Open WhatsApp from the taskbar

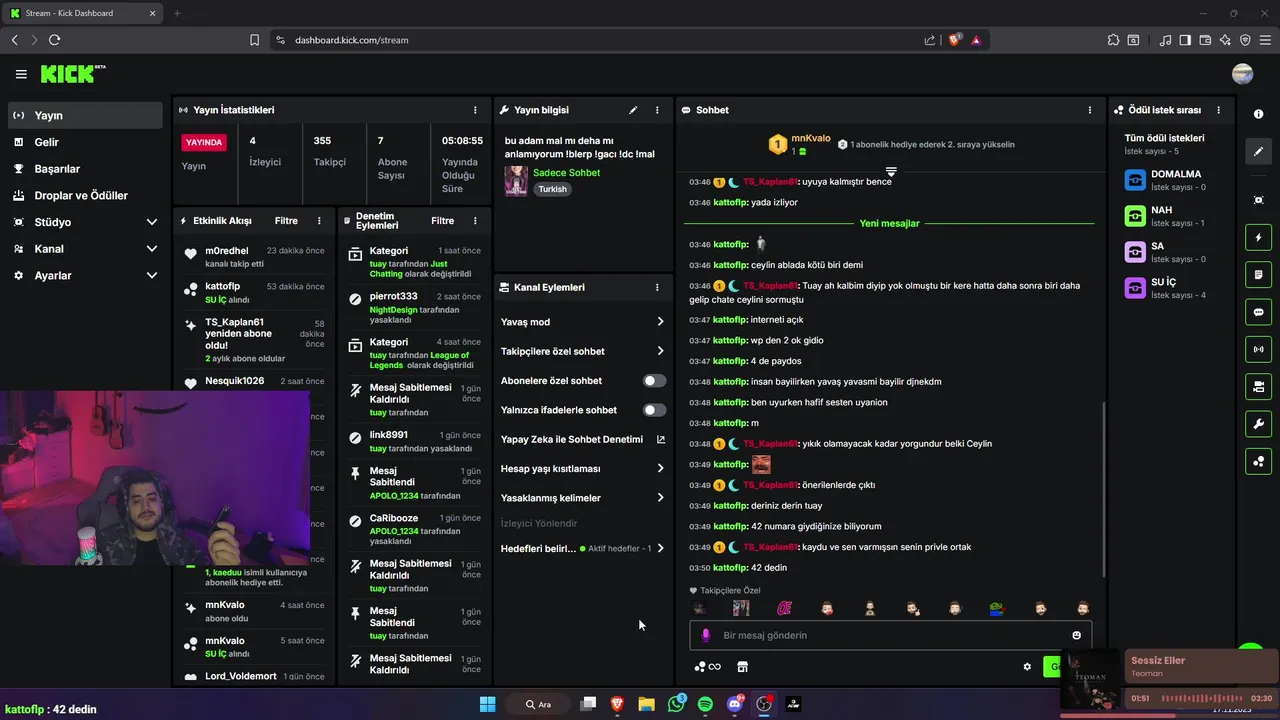676,704
